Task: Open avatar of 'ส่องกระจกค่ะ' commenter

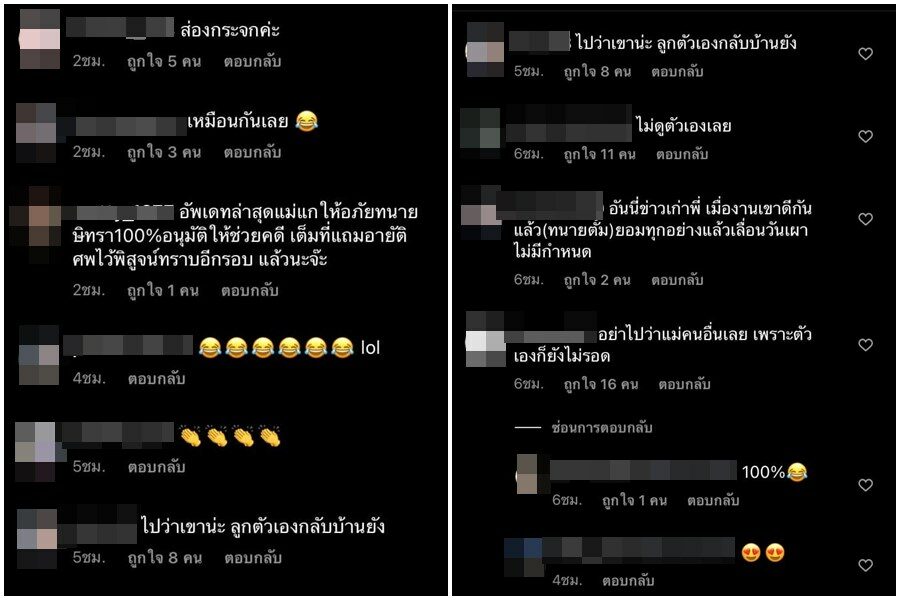Action: click(x=40, y=39)
